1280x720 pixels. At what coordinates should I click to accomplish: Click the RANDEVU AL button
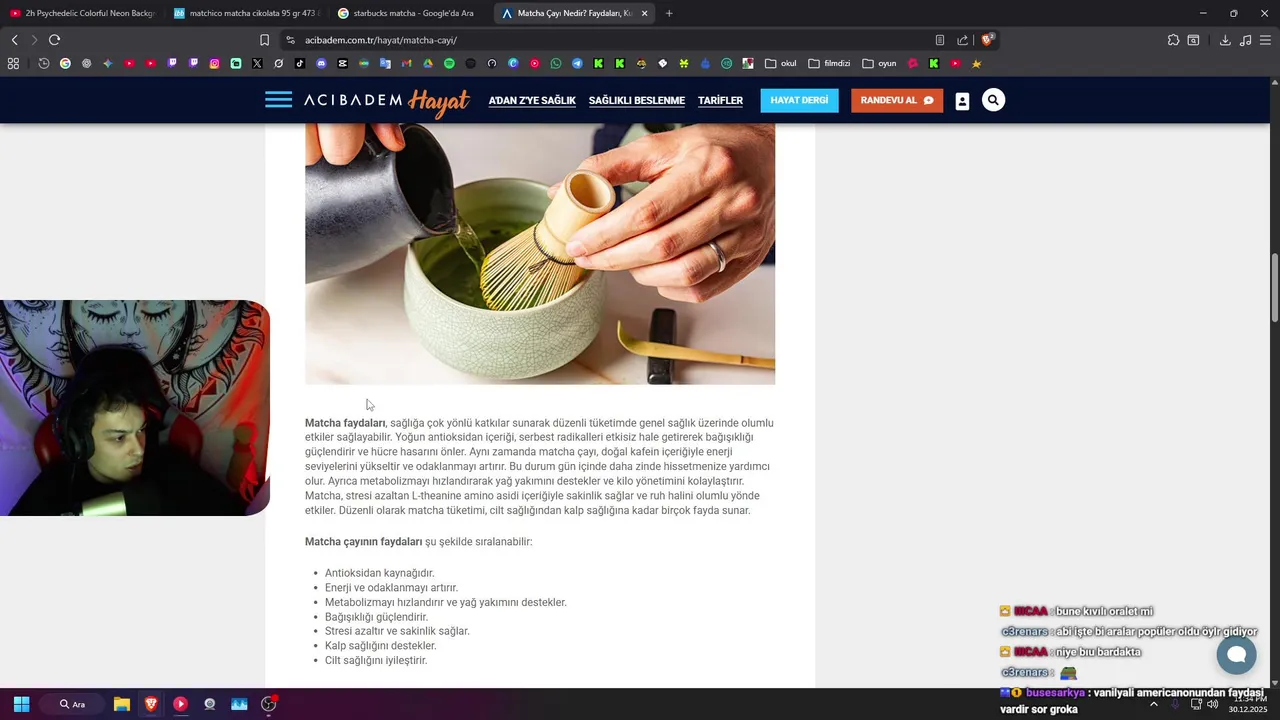(897, 100)
